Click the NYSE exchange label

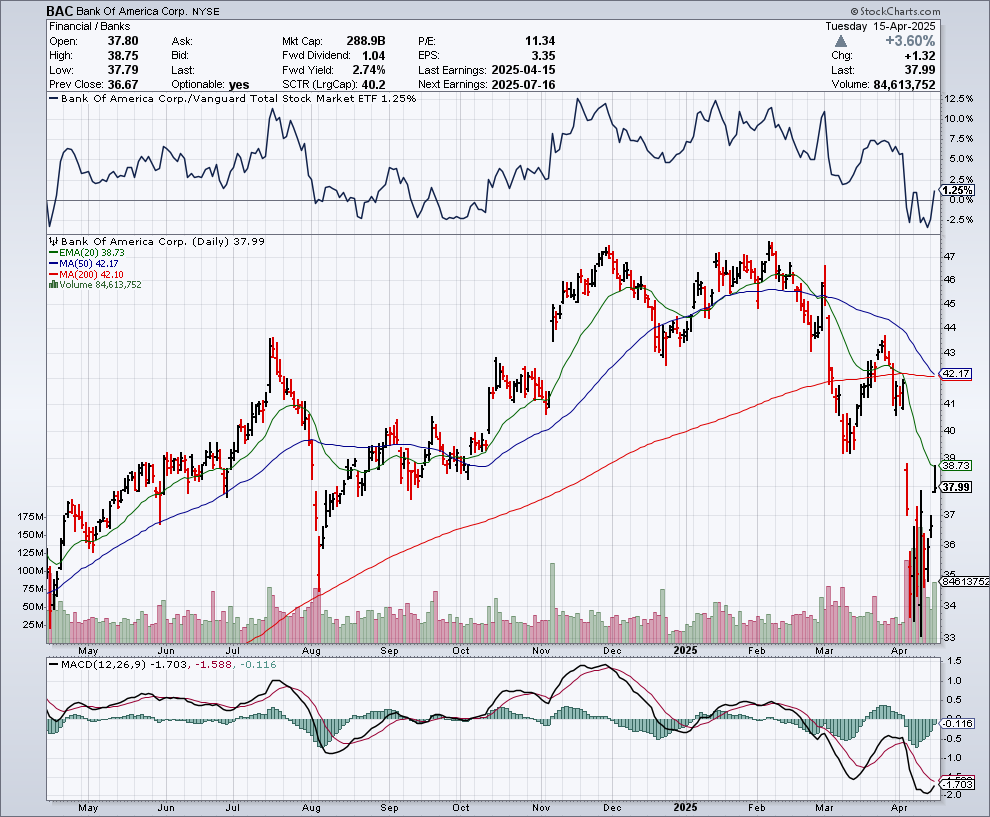pyautogui.click(x=206, y=12)
